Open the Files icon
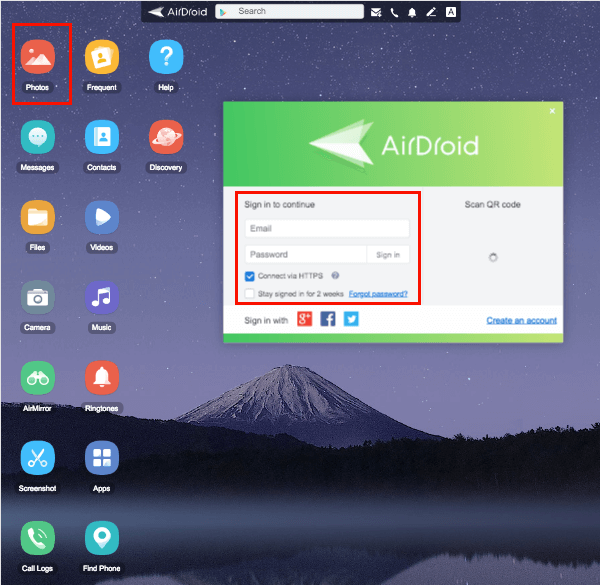The image size is (600, 585). pos(38,217)
